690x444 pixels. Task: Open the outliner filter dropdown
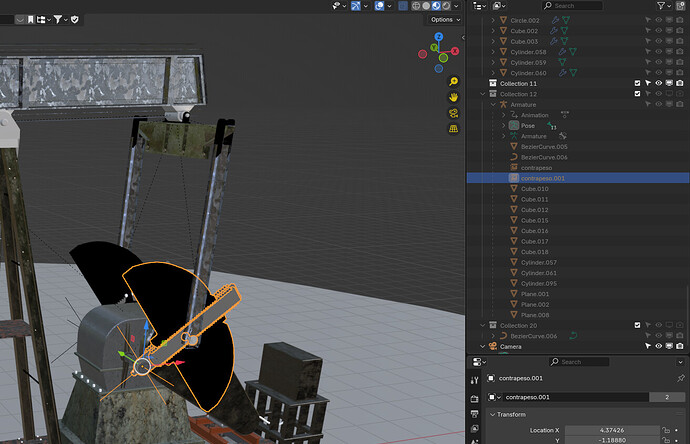(x=662, y=6)
